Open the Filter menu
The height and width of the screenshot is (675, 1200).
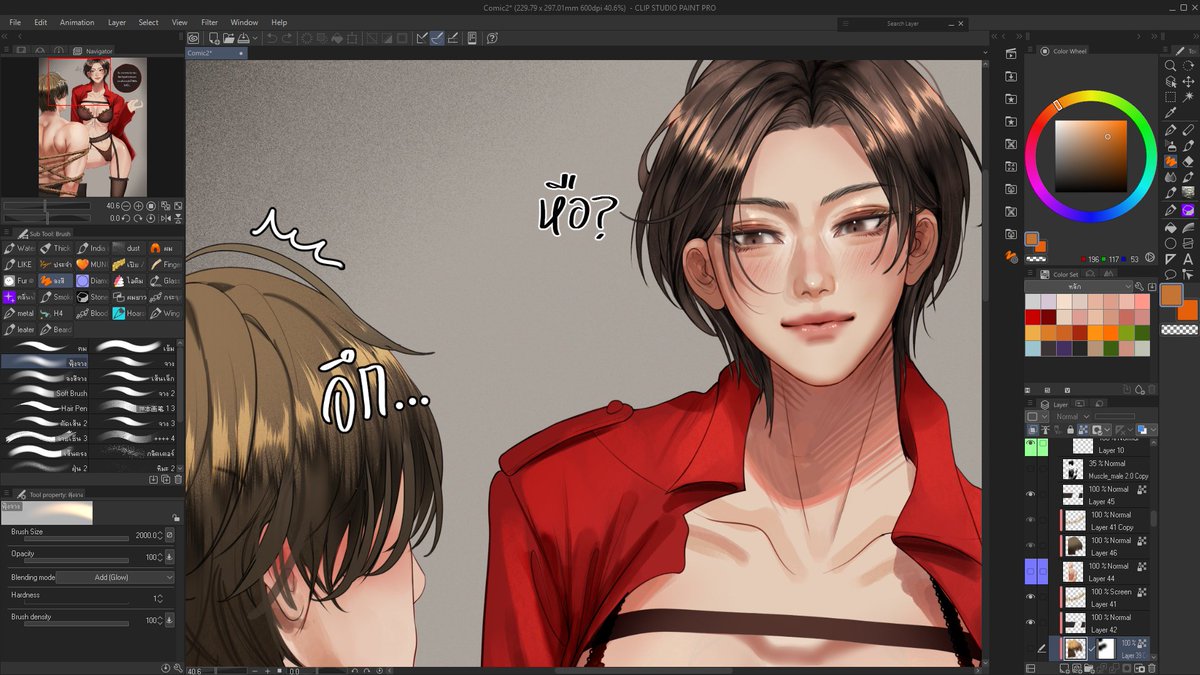coord(209,22)
